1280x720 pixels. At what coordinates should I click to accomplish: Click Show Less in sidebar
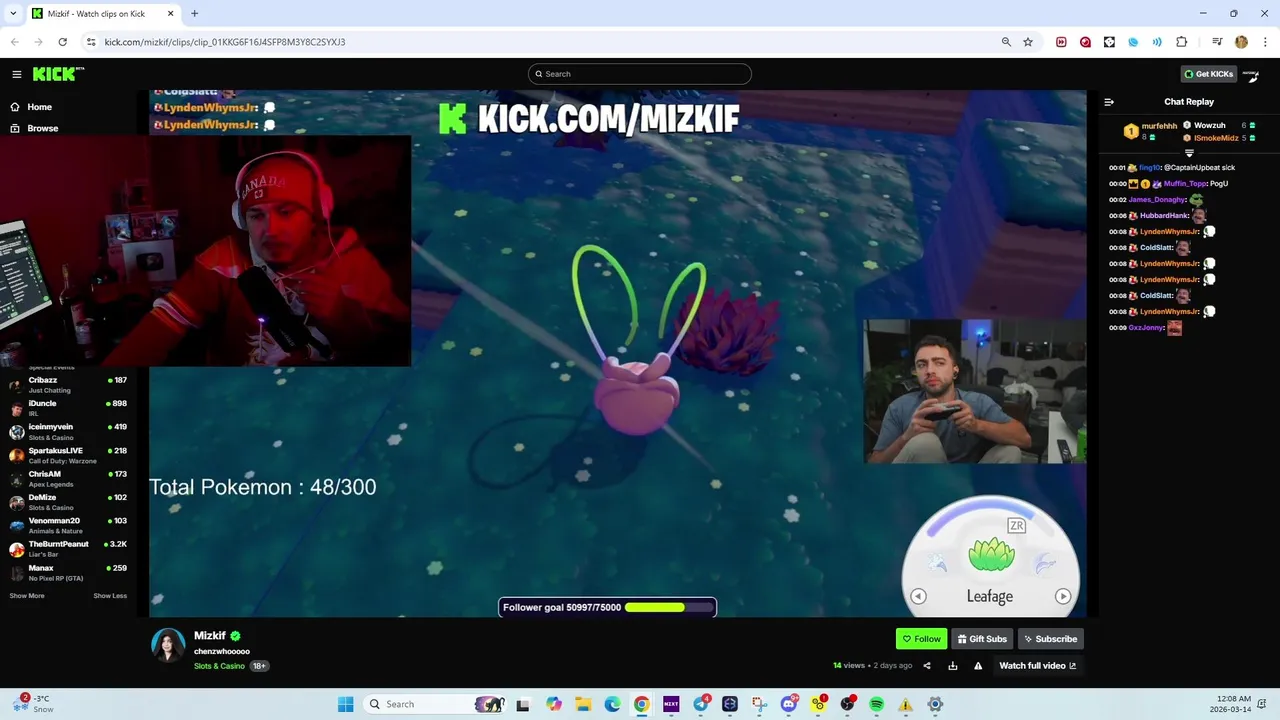coord(110,596)
